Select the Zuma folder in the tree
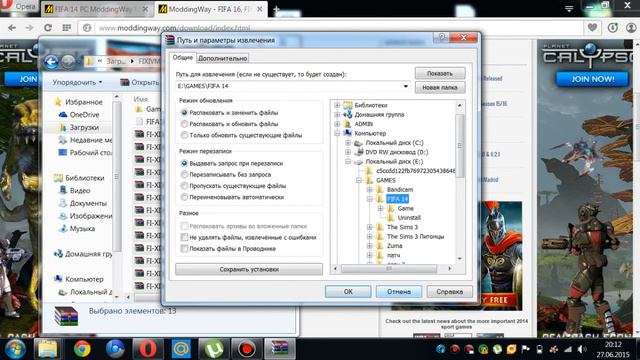The width and height of the screenshot is (640, 360). coord(394,246)
